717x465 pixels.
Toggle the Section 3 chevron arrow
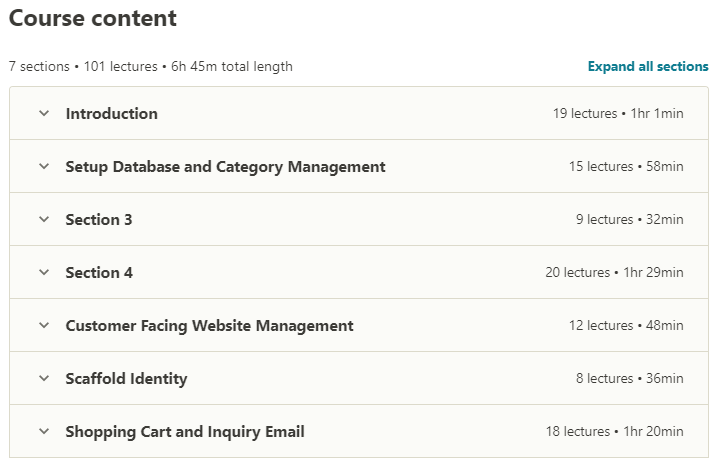click(44, 219)
